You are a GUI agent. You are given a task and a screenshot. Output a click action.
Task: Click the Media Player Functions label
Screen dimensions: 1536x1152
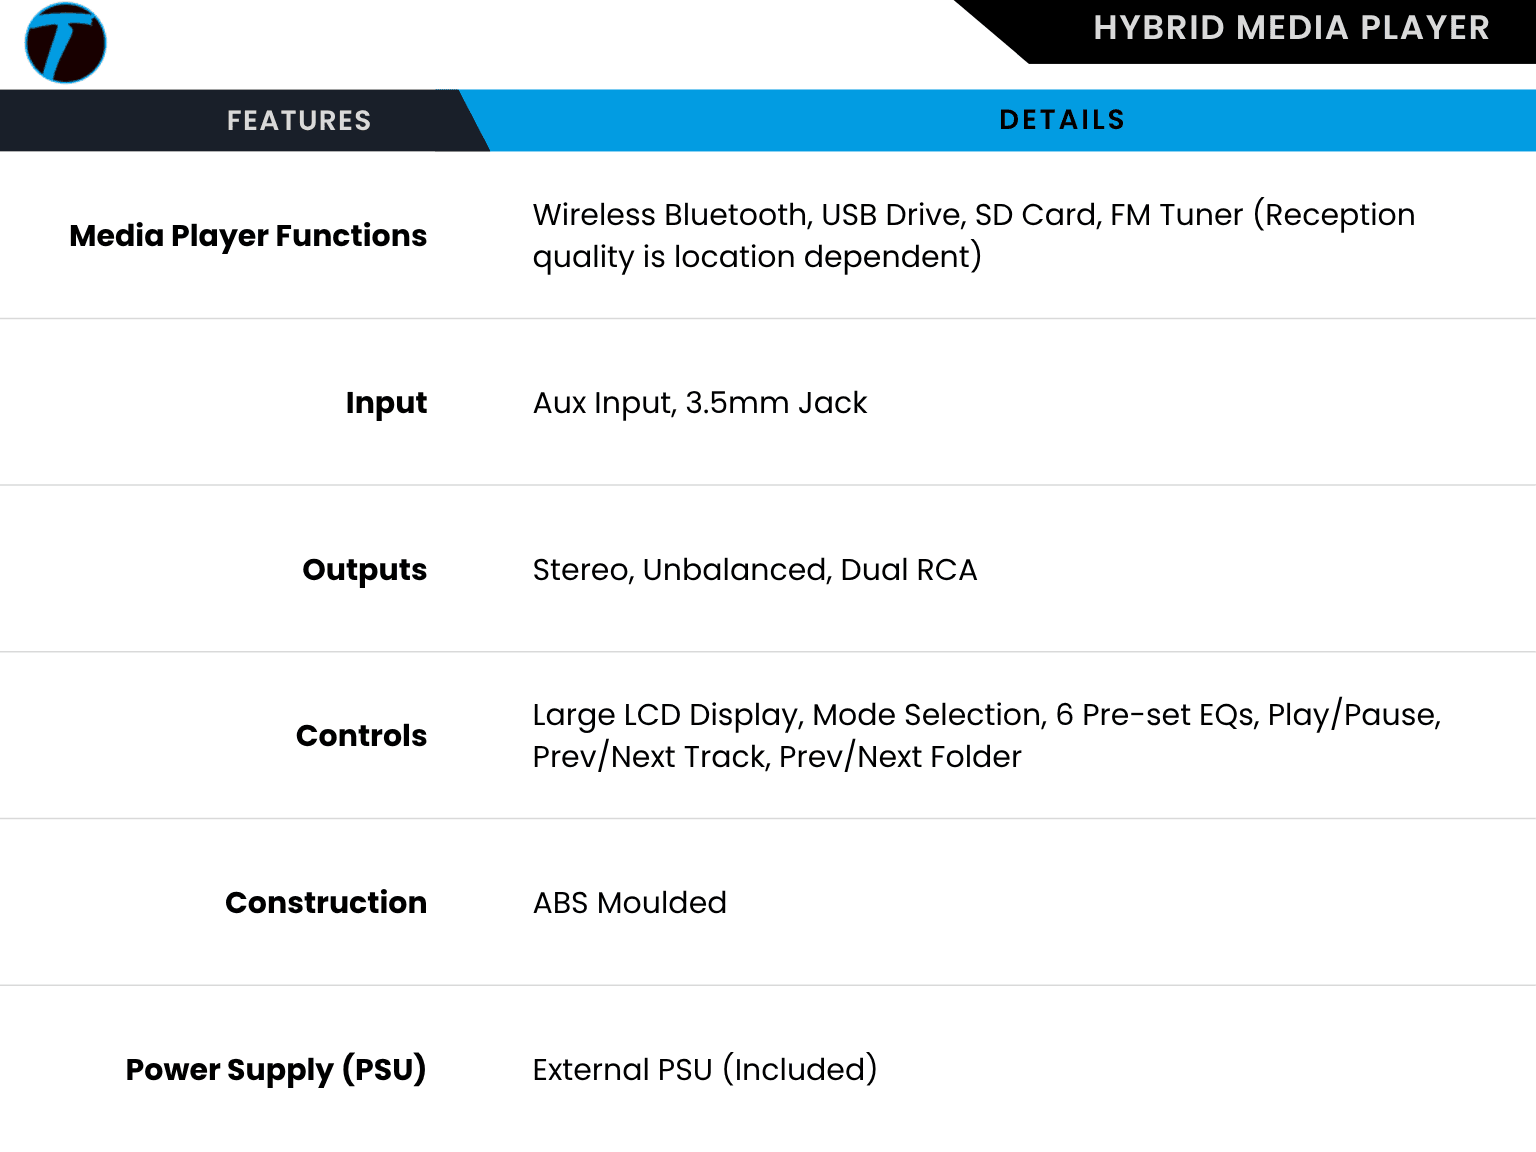coord(248,236)
